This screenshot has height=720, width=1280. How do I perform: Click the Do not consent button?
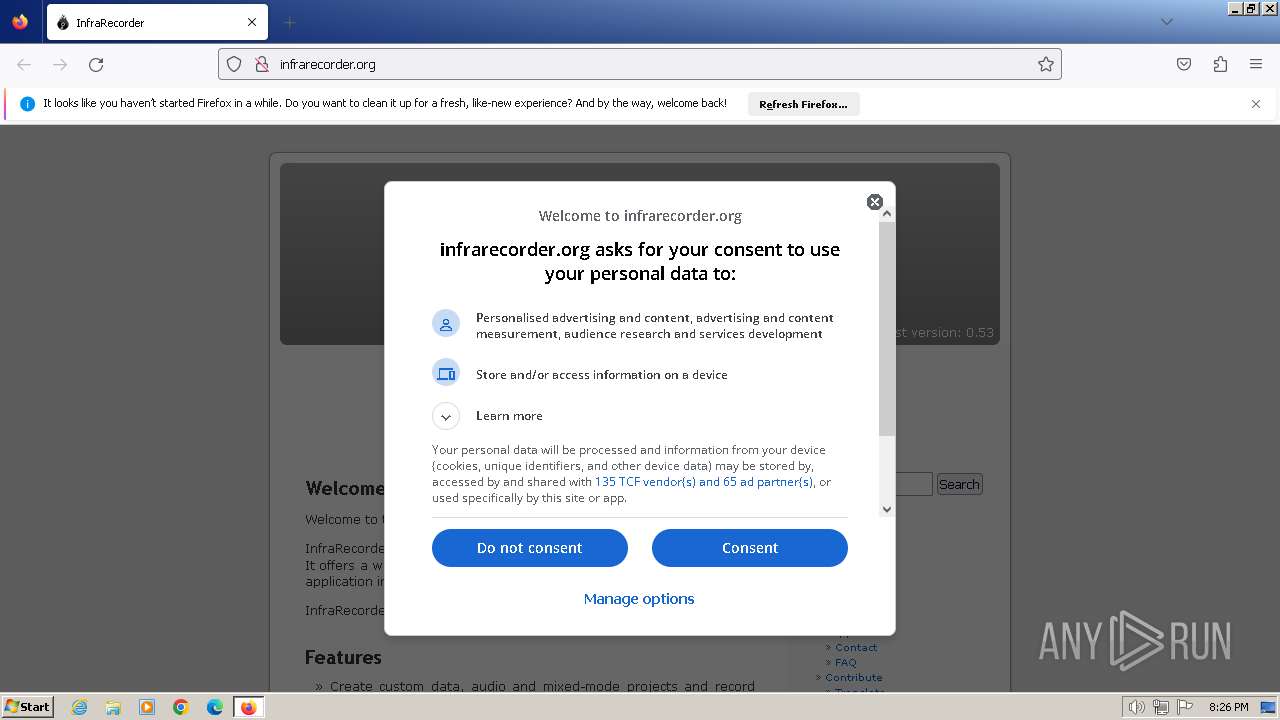click(530, 548)
